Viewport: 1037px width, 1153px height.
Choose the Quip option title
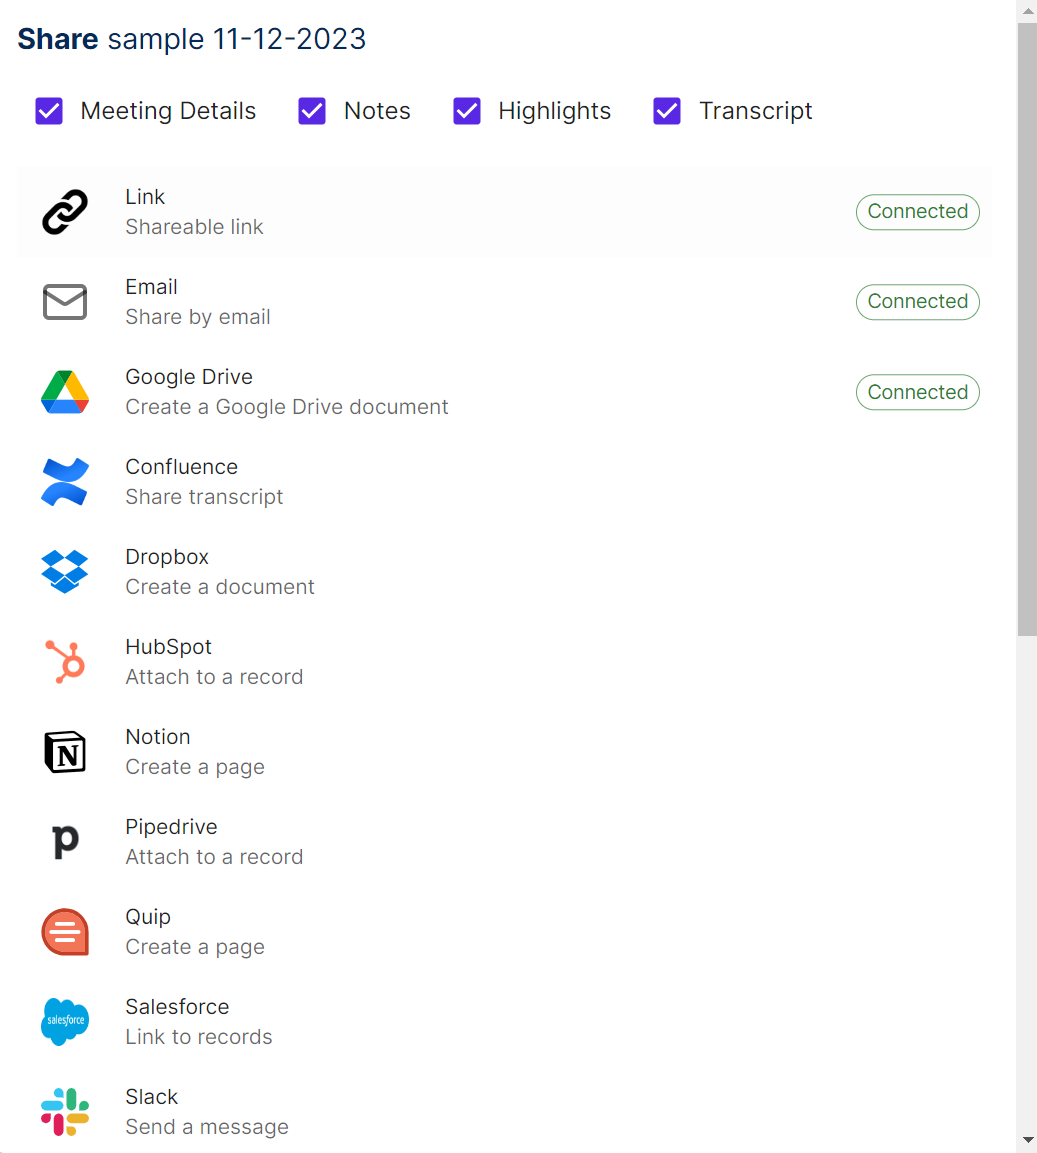coord(148,917)
